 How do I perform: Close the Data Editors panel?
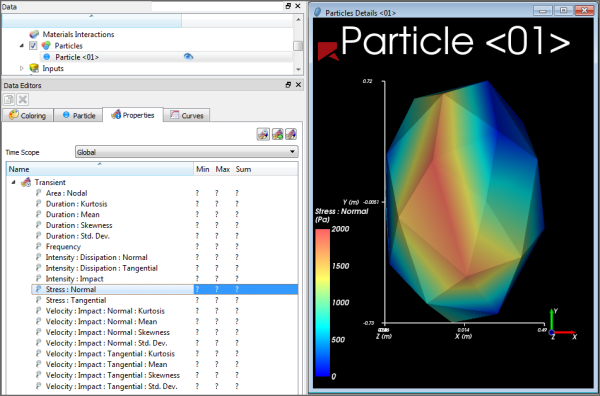tap(298, 85)
